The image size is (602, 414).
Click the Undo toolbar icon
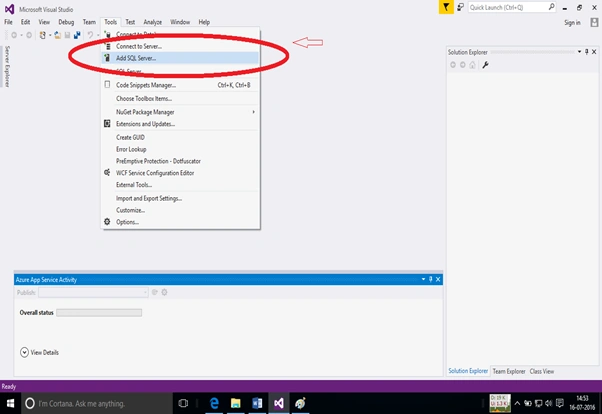point(90,35)
